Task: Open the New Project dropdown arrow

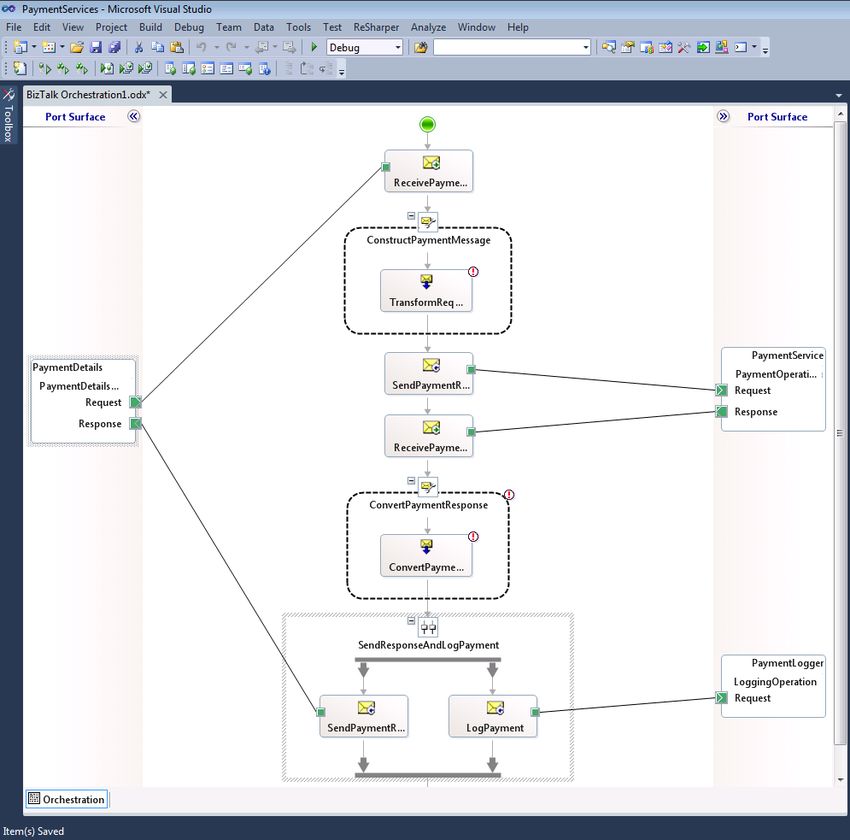Action: [x=34, y=47]
